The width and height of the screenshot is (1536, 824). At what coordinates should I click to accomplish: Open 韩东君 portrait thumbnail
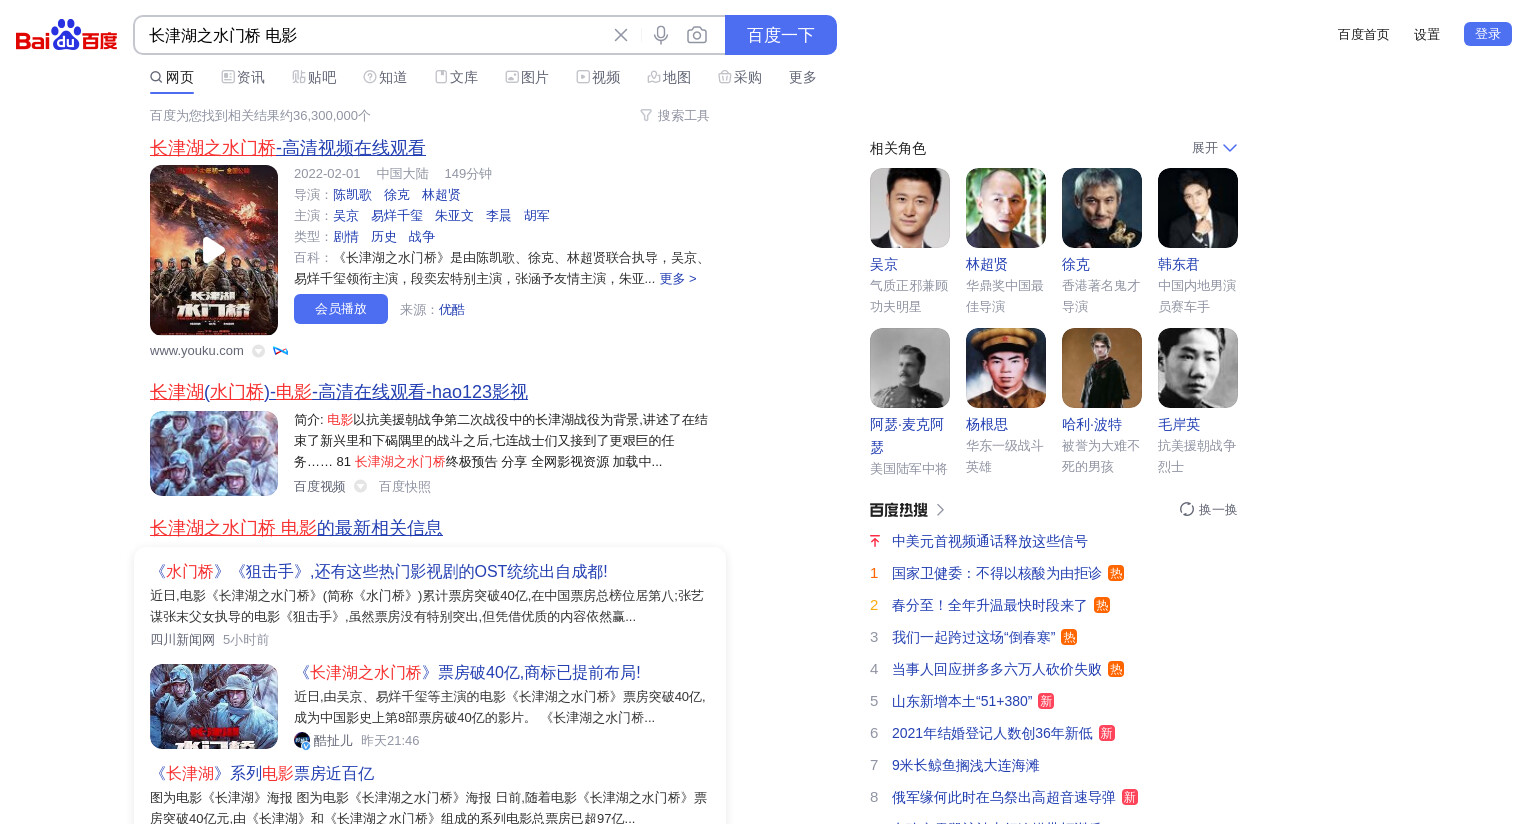pos(1198,208)
